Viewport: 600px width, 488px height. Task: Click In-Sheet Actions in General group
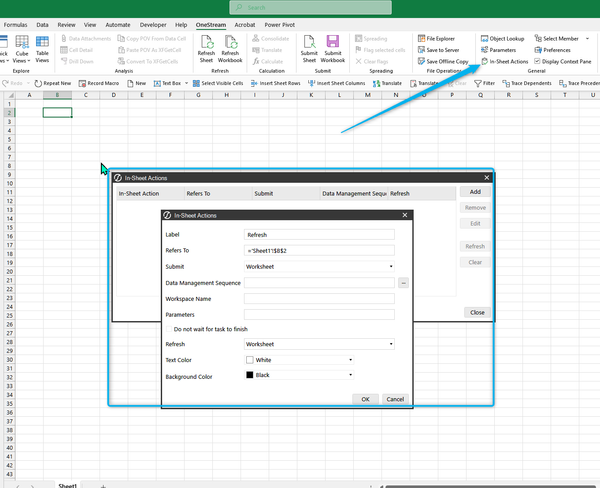point(506,61)
